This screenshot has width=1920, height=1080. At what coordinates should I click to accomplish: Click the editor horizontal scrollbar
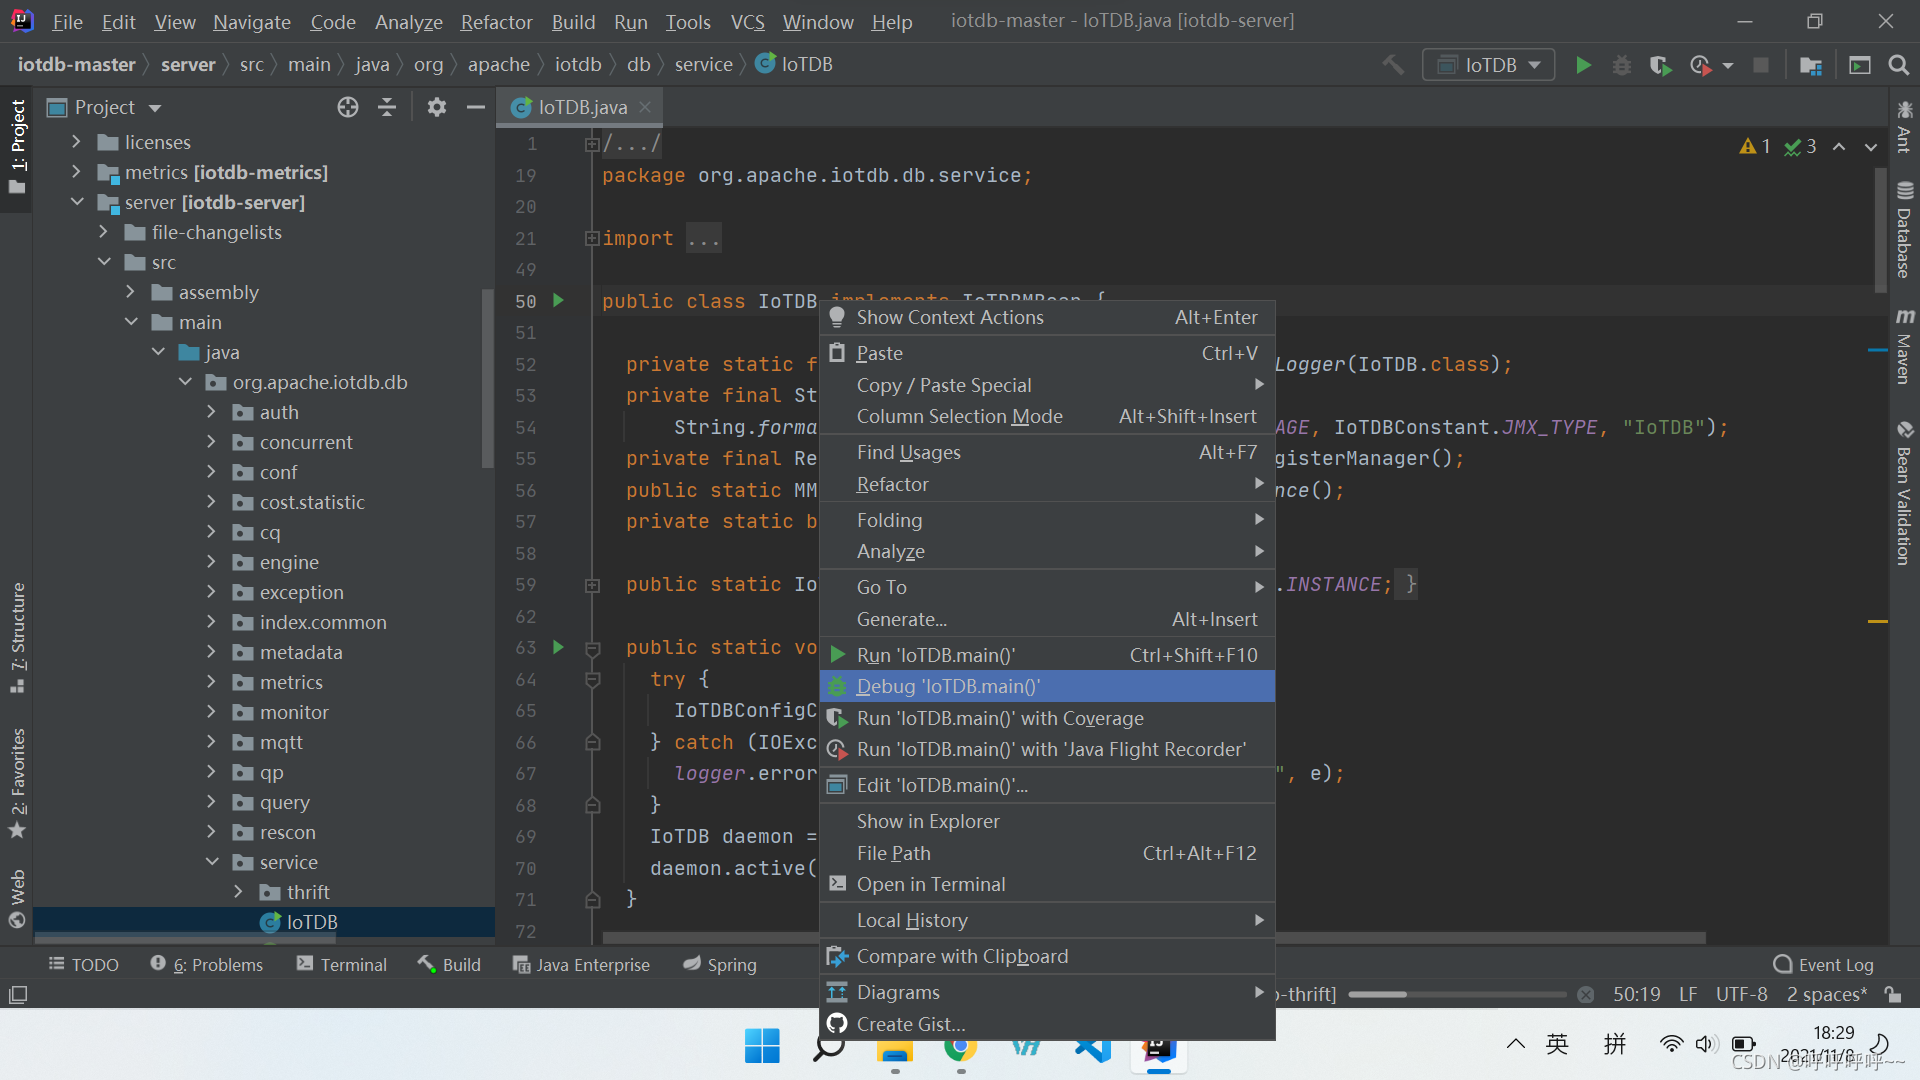coord(1154,938)
